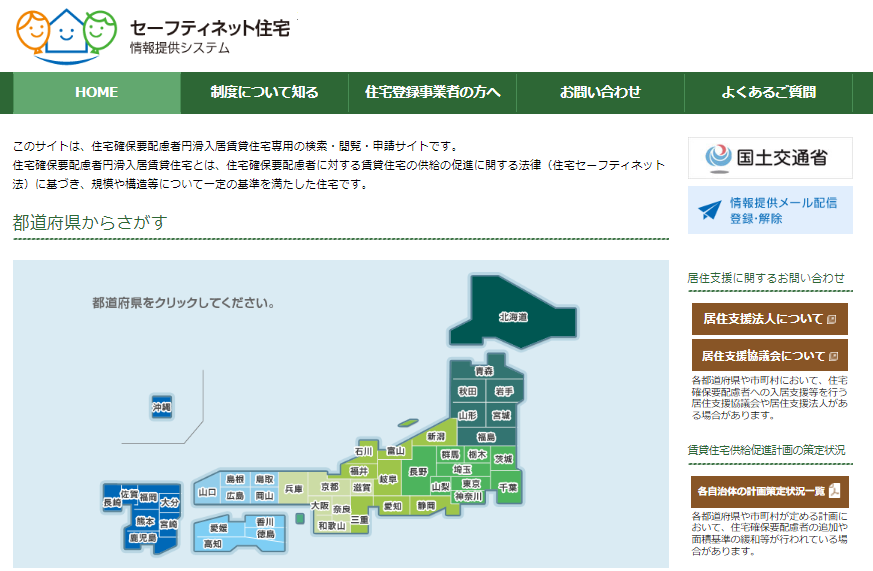The image size is (873, 571).
Task: Open 各自治体の計画策定状況一覧 PDF button
Action: [769, 491]
